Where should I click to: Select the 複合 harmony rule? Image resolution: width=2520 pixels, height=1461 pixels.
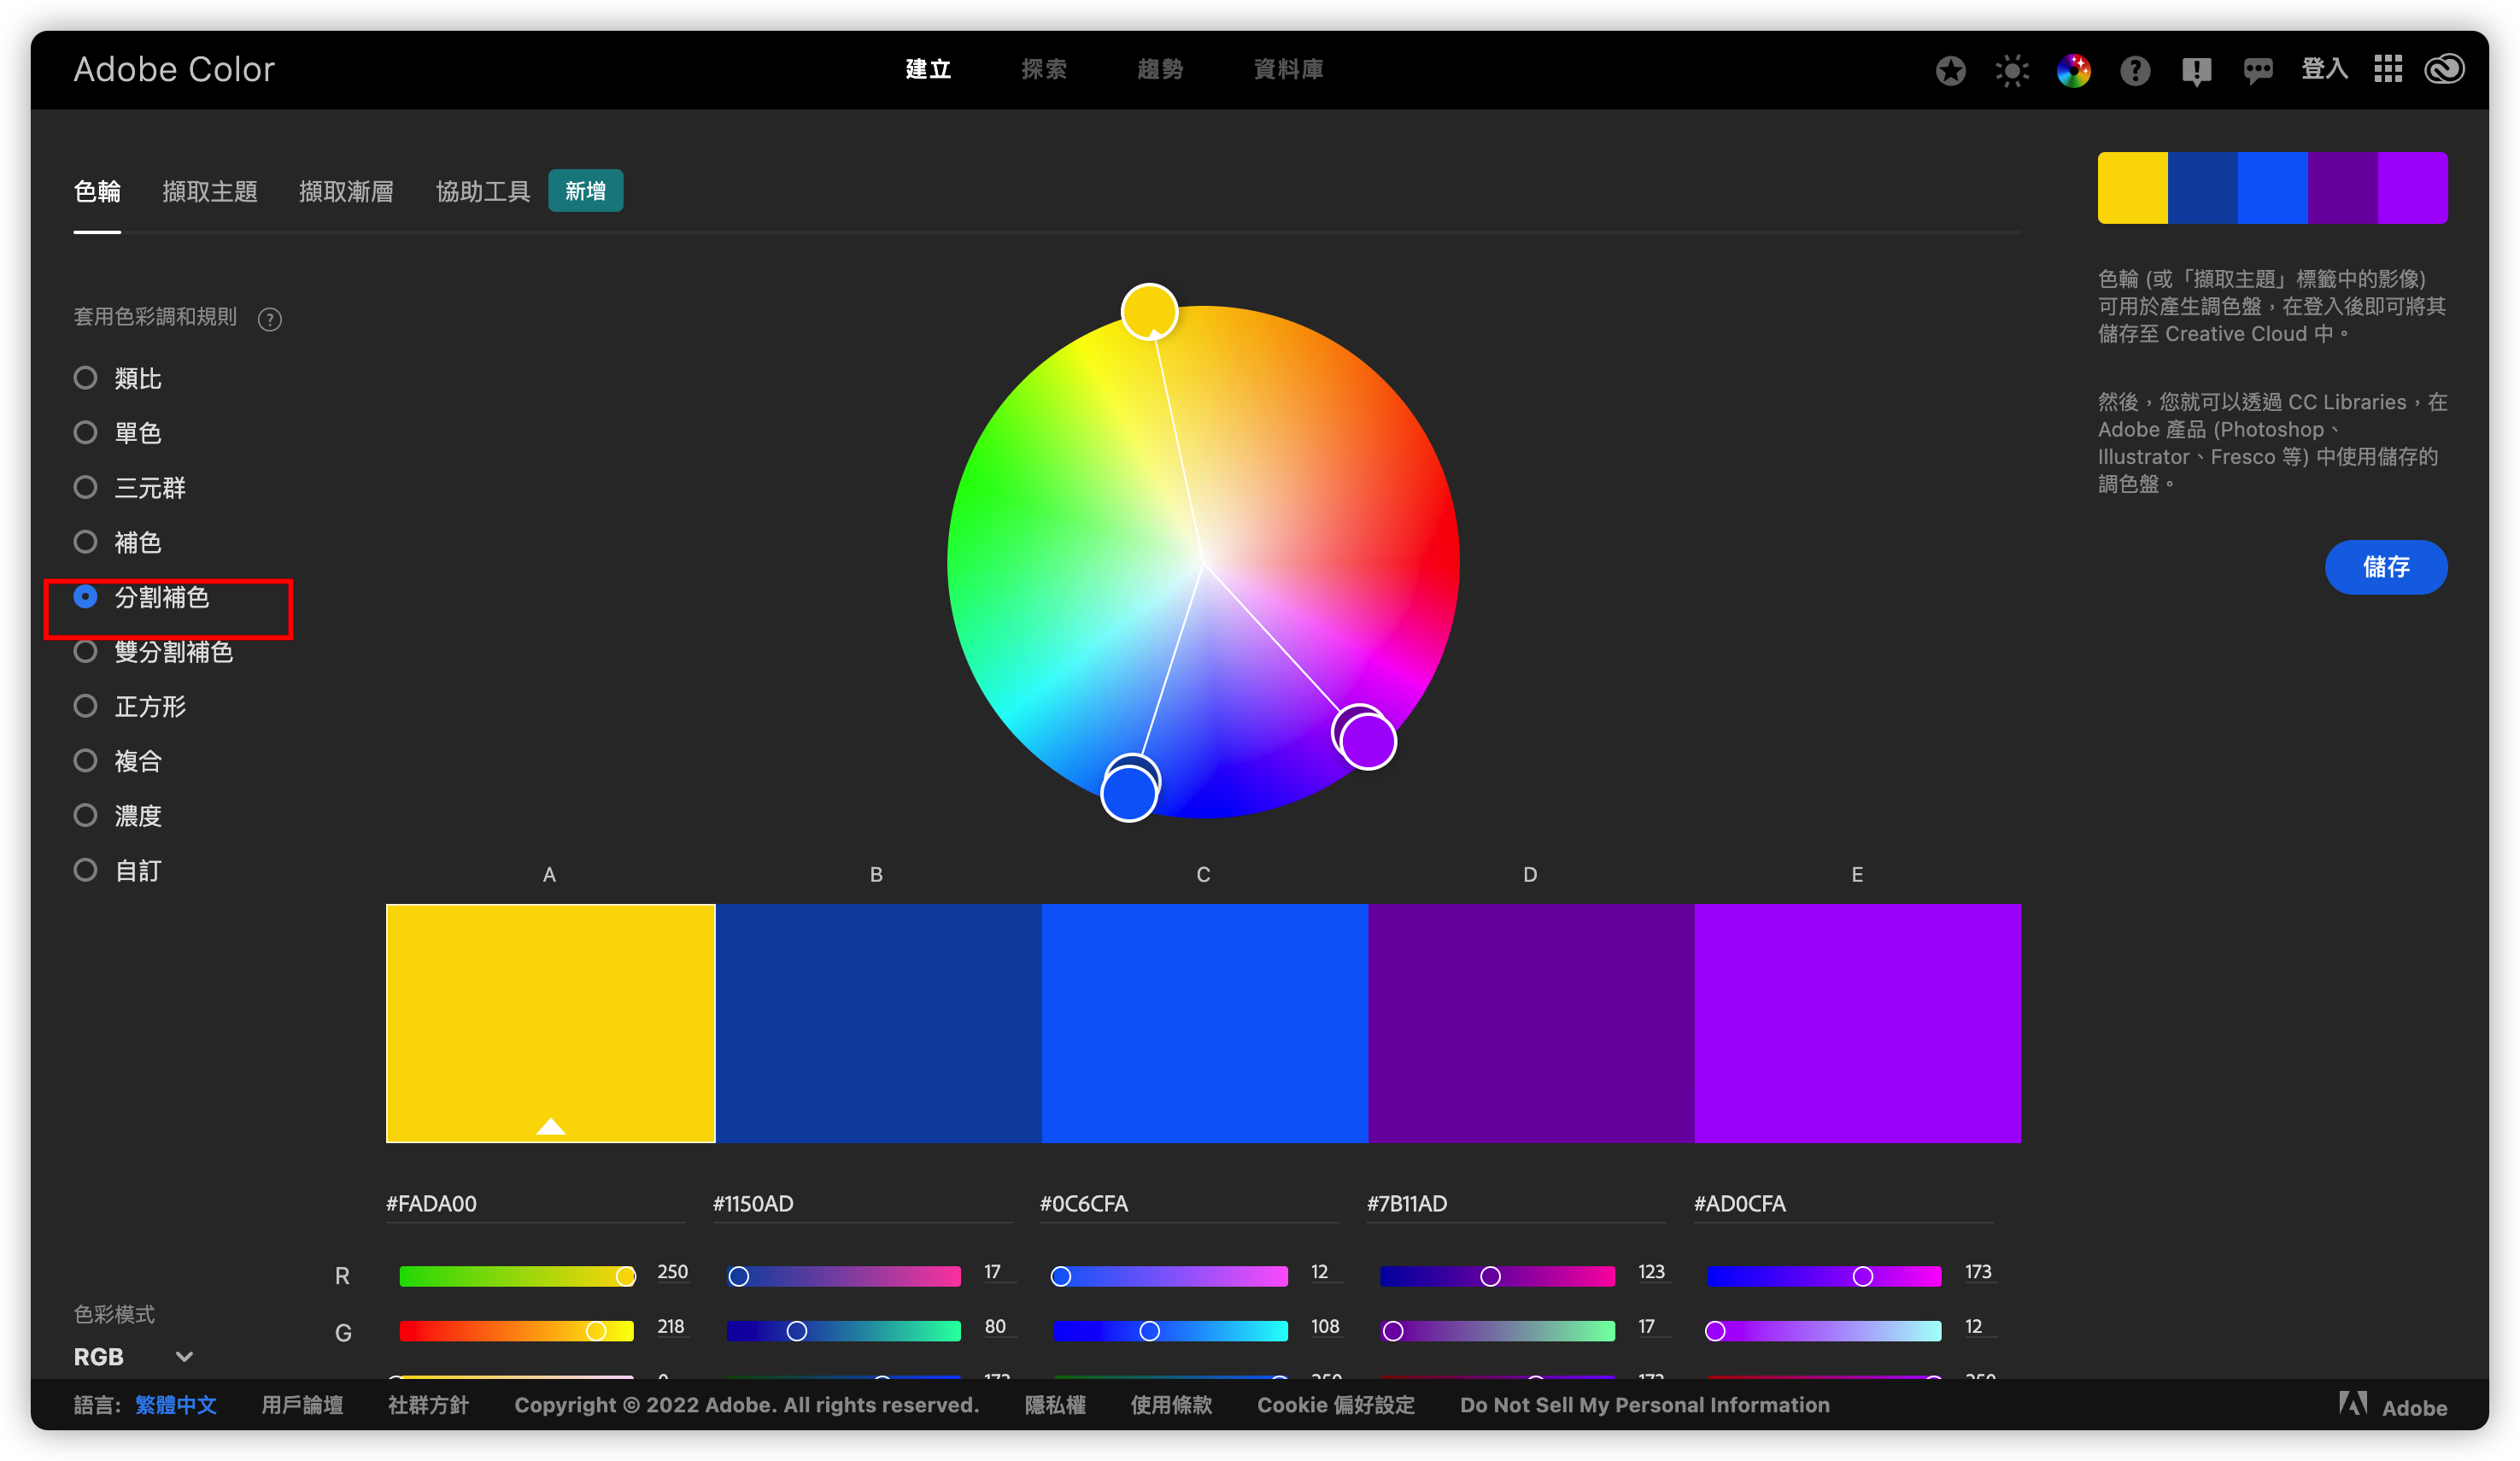point(118,761)
